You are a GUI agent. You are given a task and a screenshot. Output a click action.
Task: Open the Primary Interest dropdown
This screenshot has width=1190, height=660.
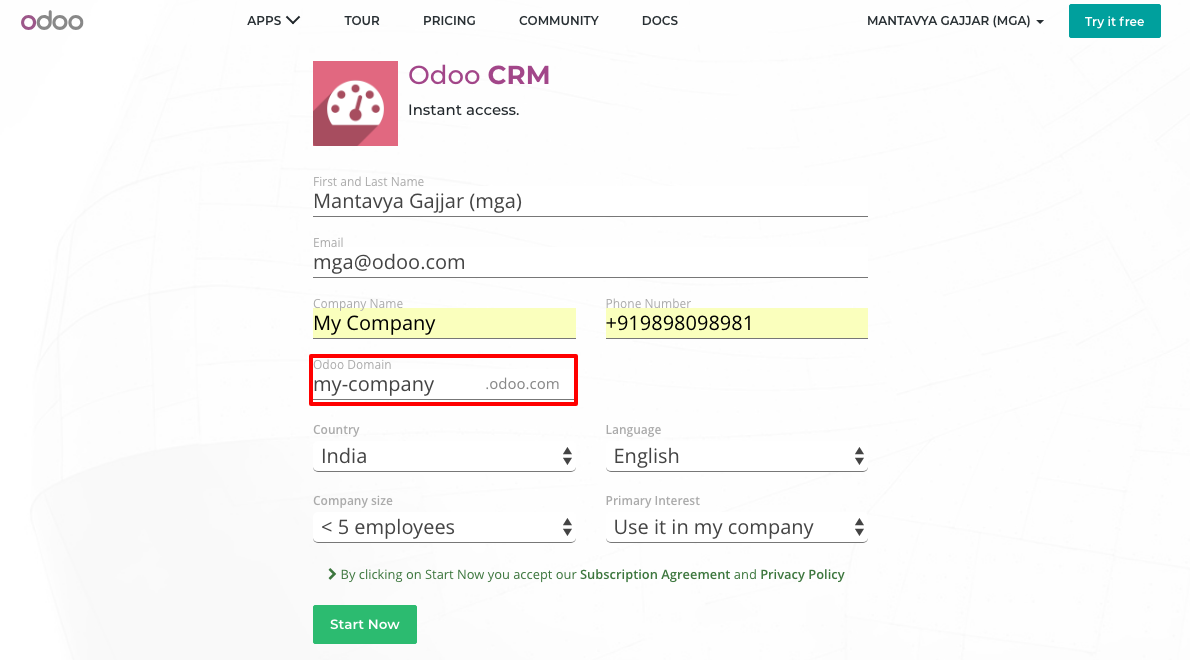point(736,527)
